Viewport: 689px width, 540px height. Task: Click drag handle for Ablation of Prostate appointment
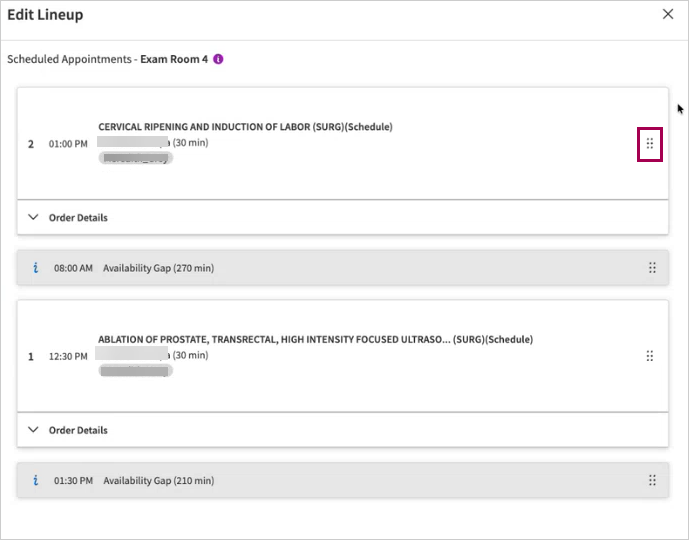[649, 356]
